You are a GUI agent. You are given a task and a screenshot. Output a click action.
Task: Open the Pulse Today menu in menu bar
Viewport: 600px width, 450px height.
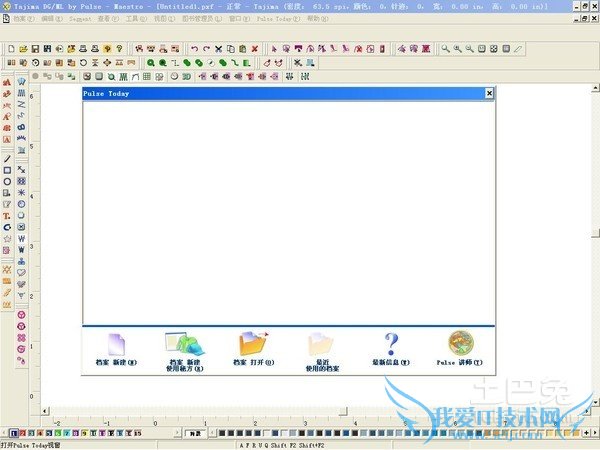[278, 18]
